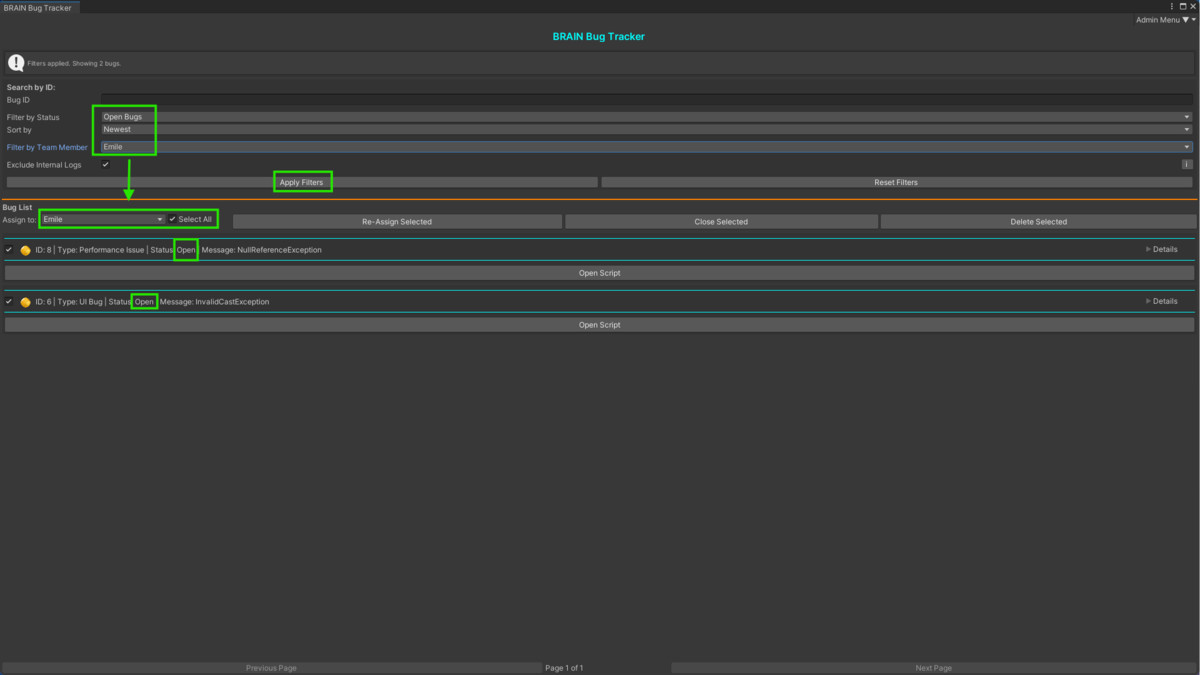1200x675 pixels.
Task: Click the orange status icon for bug ID 8
Action: 25,250
